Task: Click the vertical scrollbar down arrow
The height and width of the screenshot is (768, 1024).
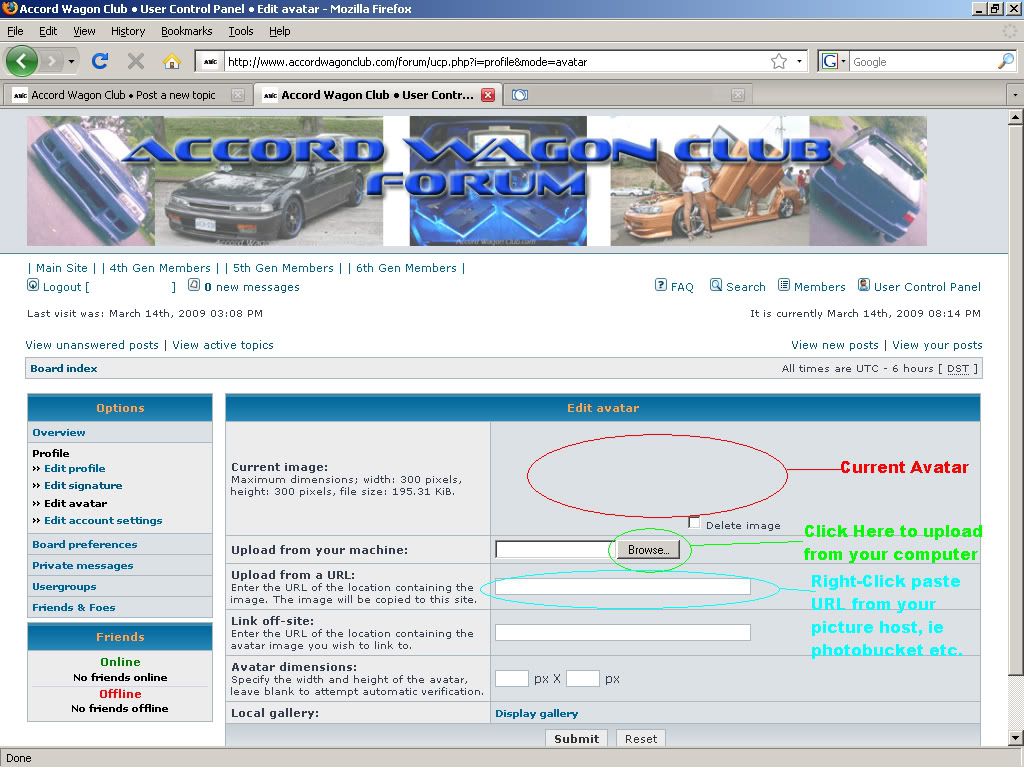Action: [1016, 739]
